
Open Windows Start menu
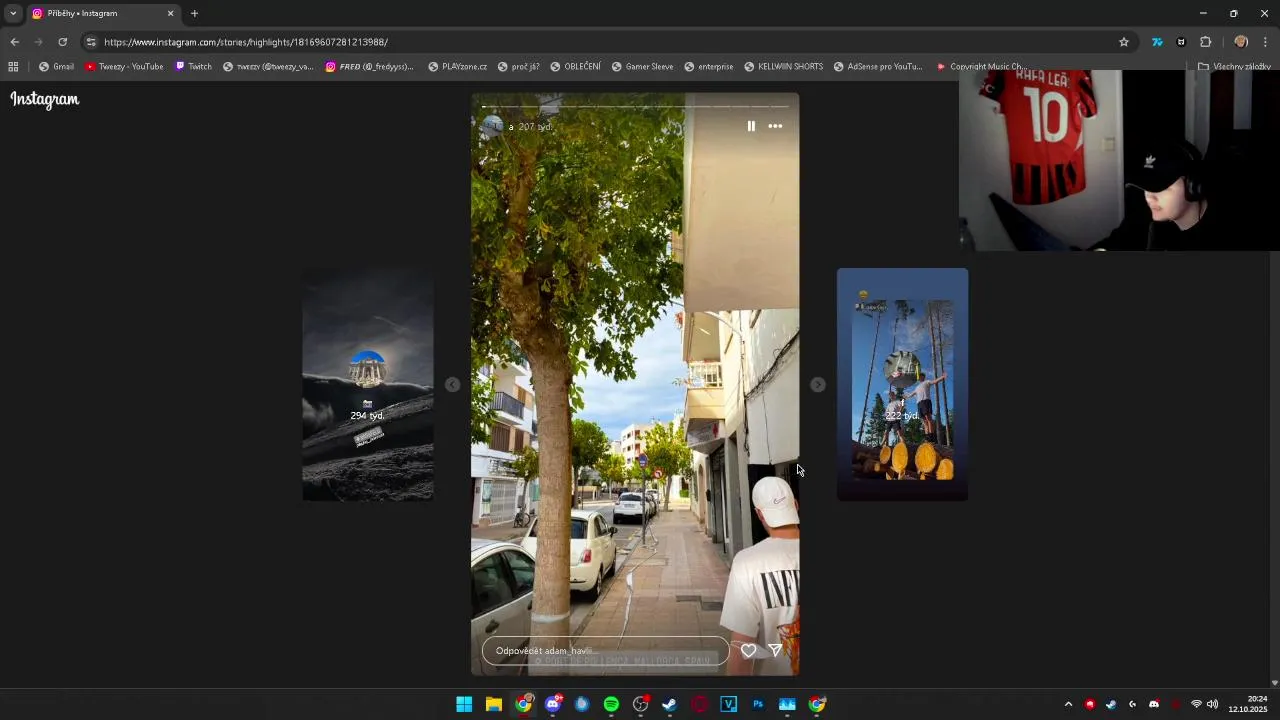[x=464, y=704]
